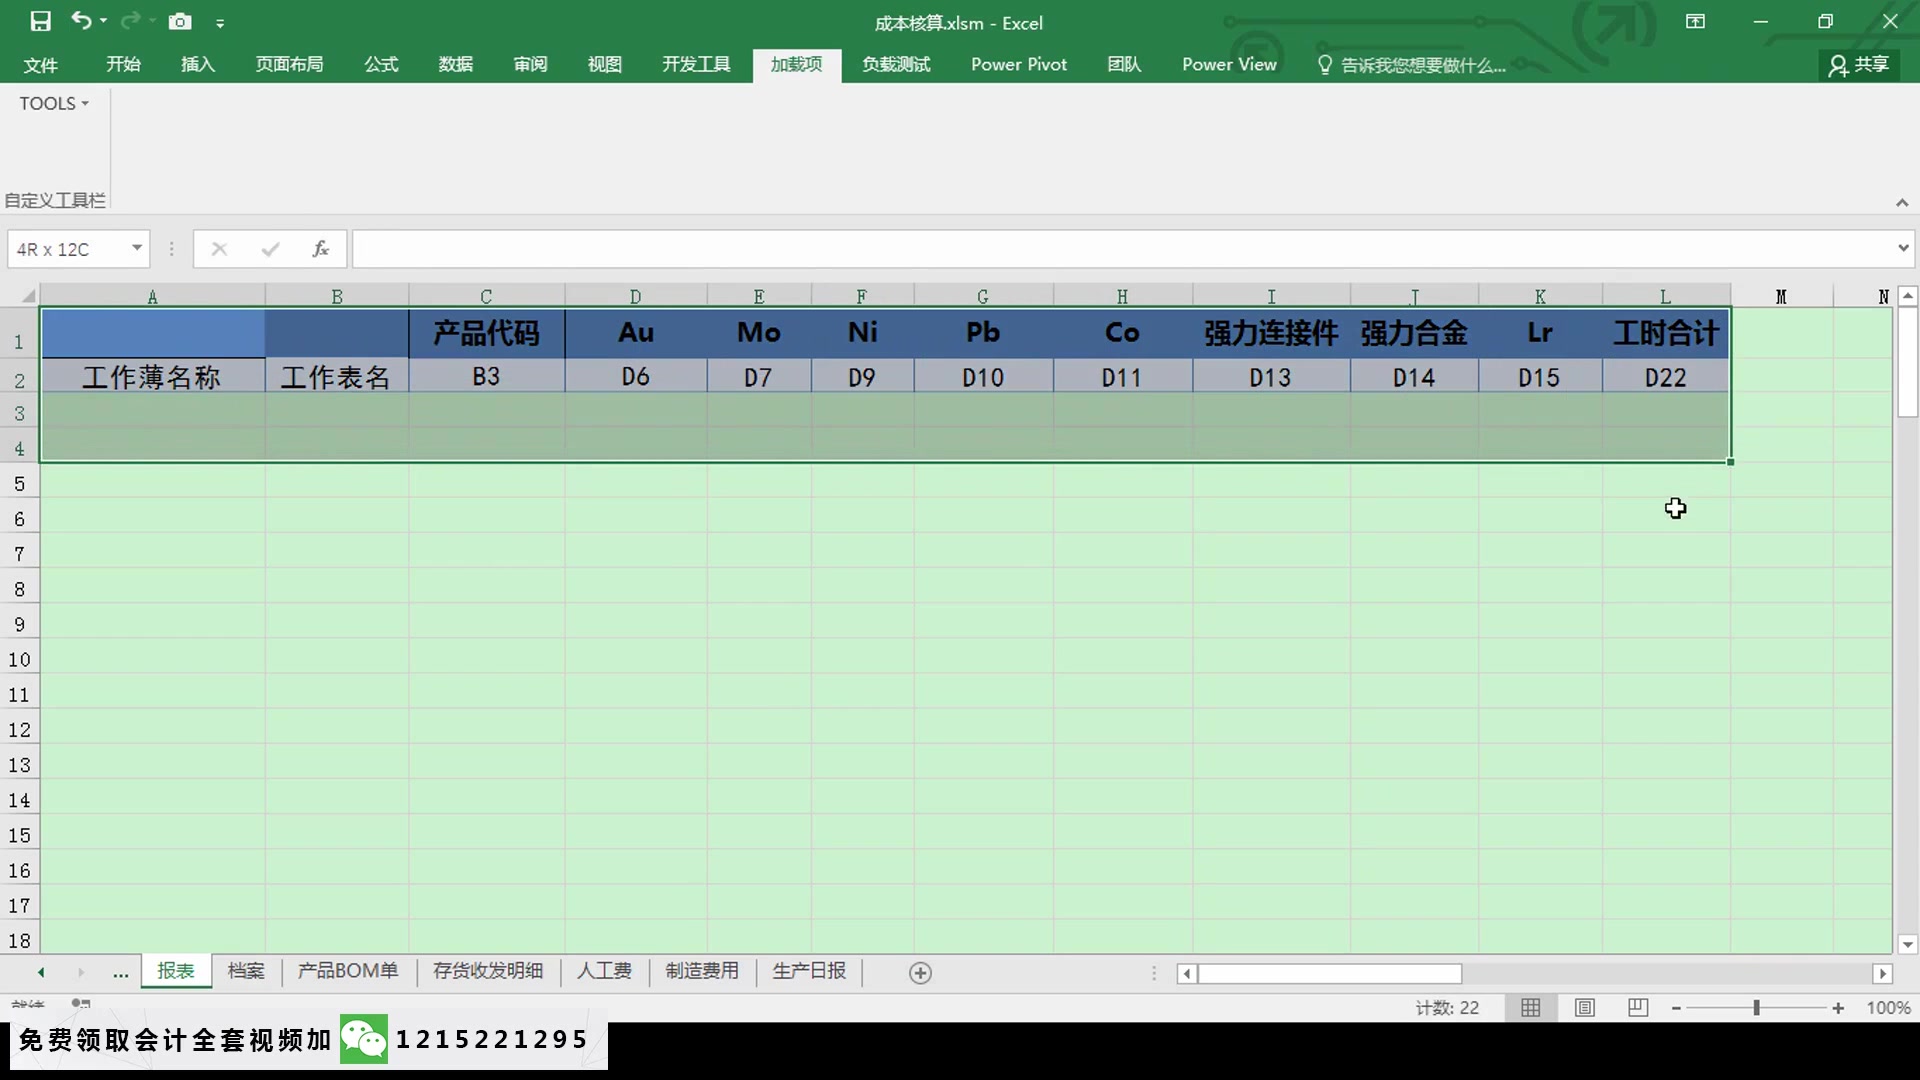
Task: Click the zoom out minus button
Action: click(x=1676, y=1008)
